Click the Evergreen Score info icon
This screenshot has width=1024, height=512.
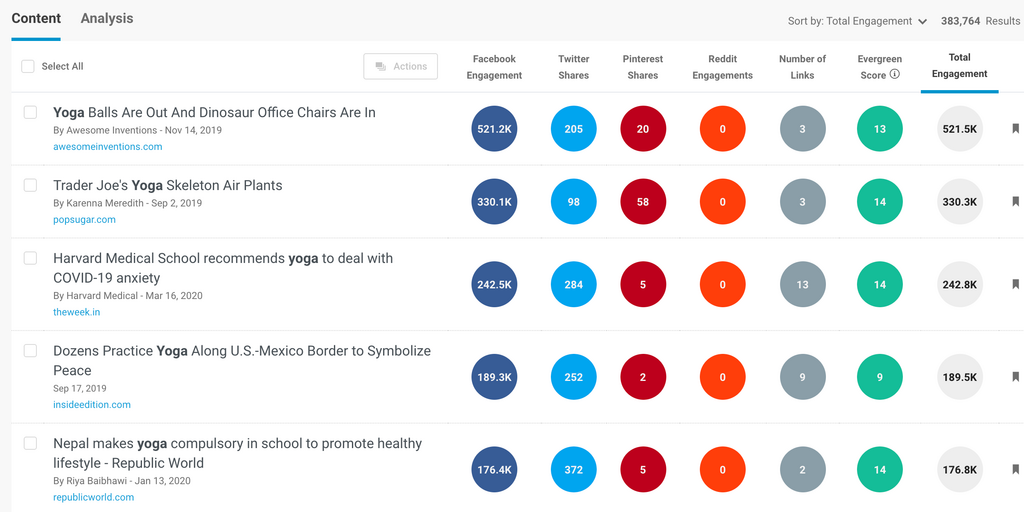(895, 75)
